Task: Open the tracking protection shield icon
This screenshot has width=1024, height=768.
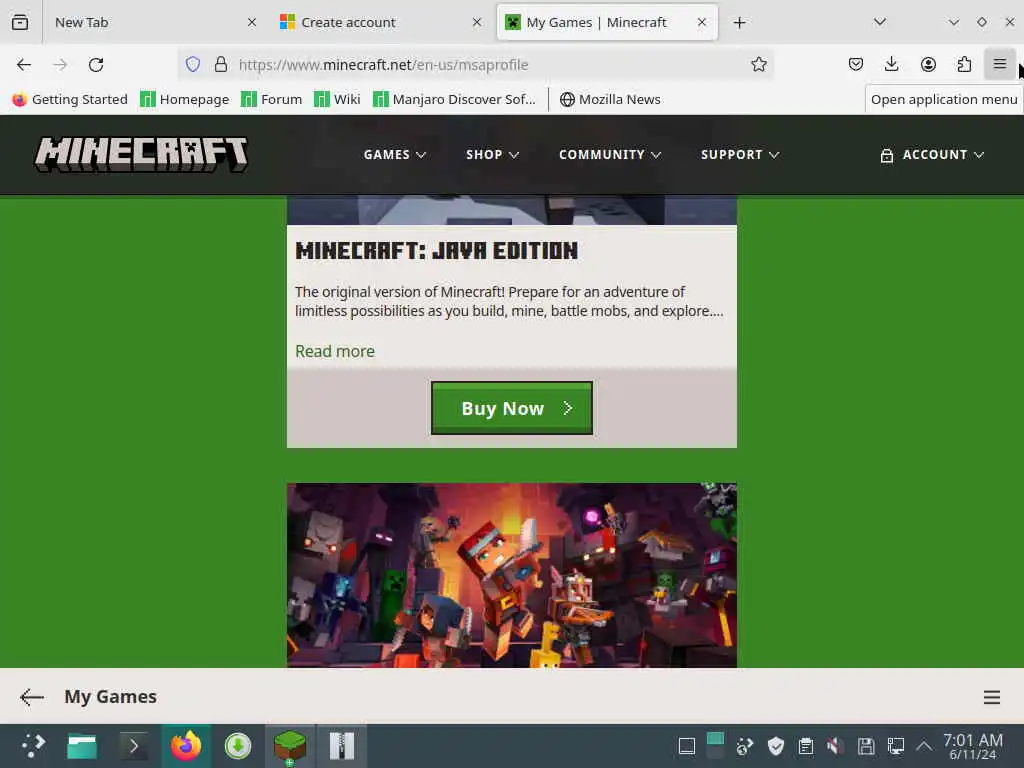Action: 193,64
